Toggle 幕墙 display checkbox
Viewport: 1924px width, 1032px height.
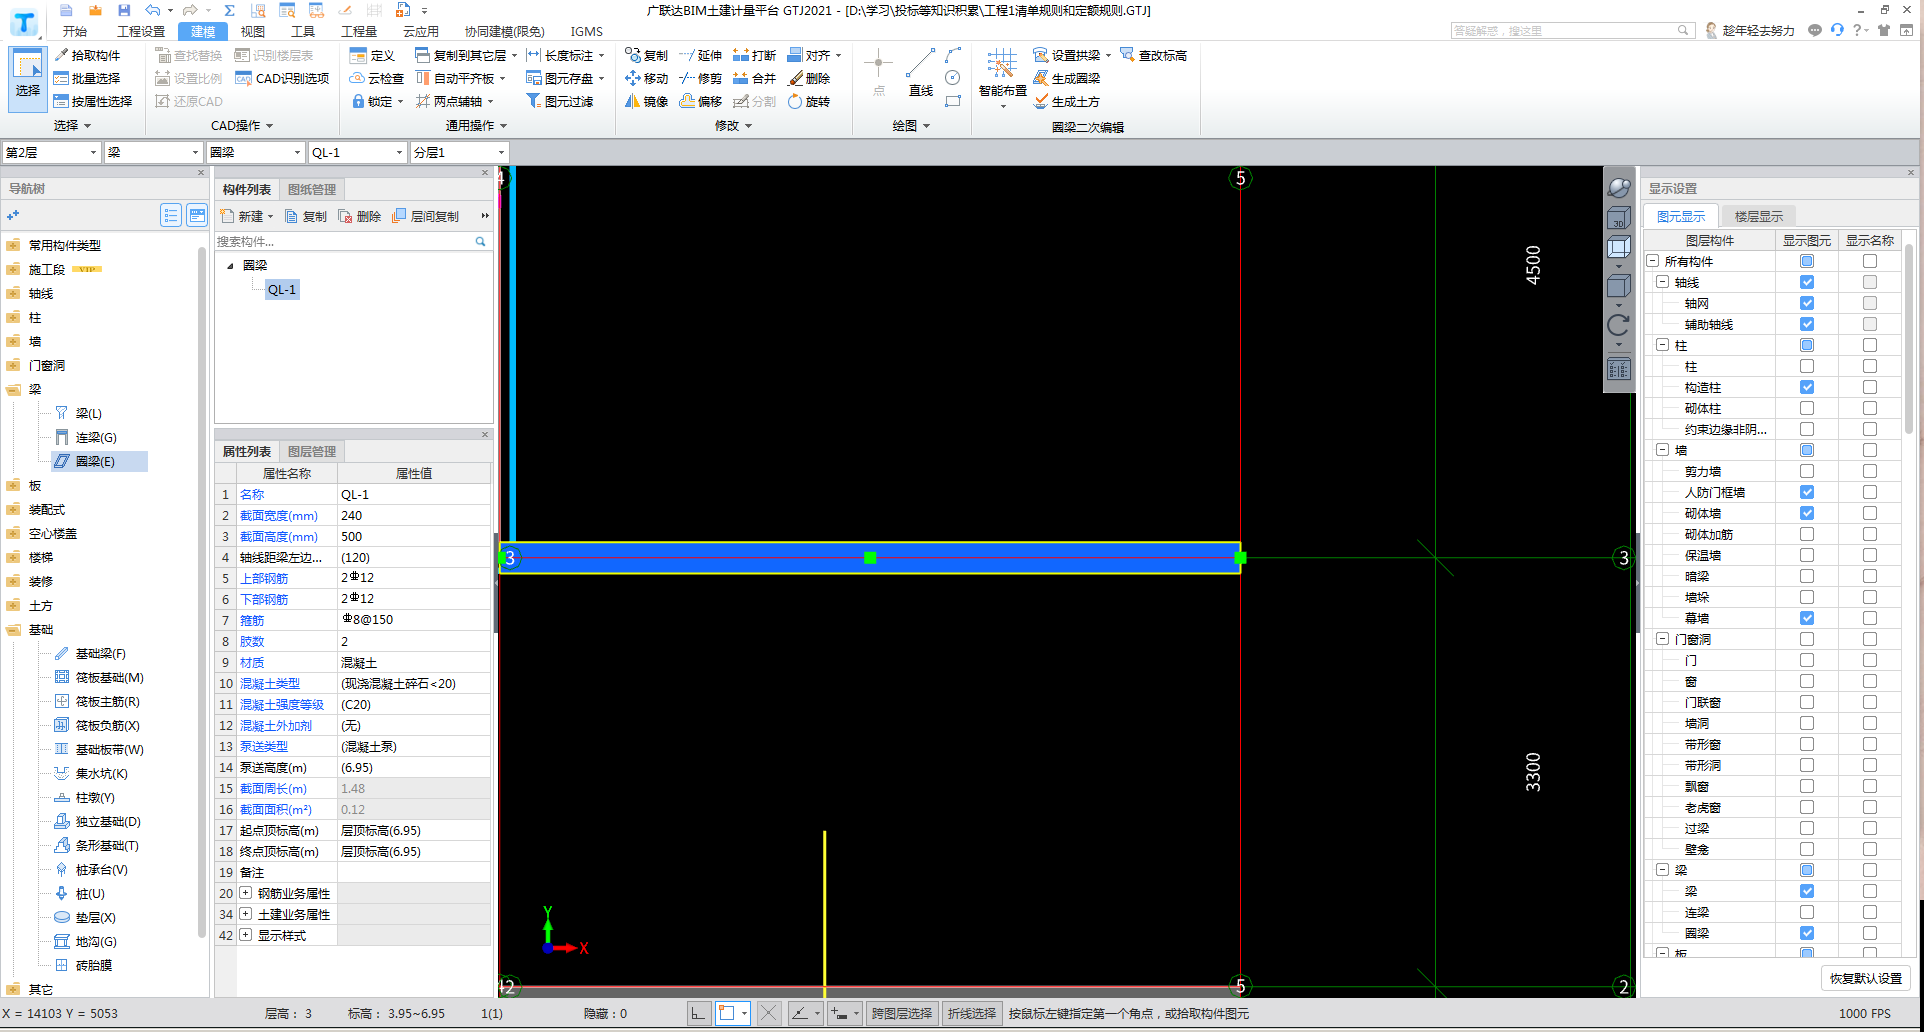pos(1807,618)
